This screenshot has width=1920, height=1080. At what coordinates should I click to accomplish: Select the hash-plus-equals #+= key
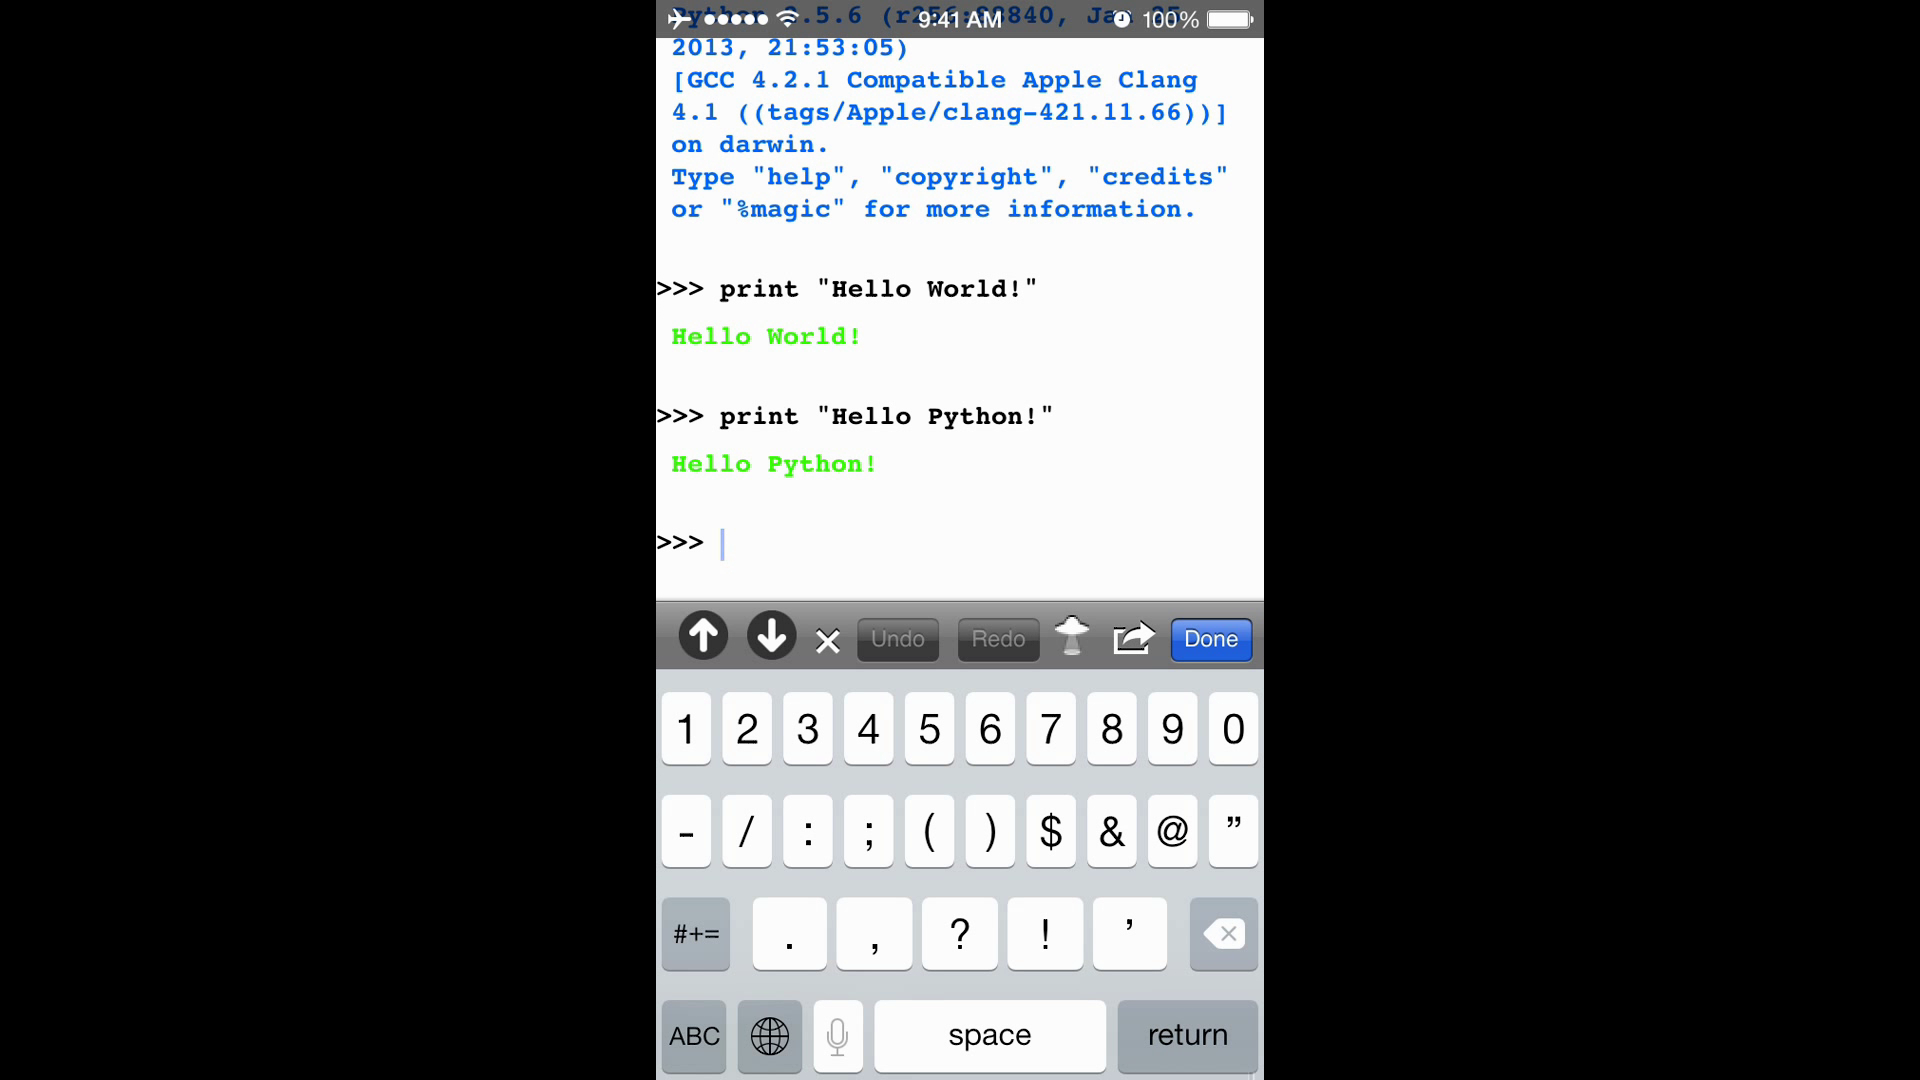point(695,932)
